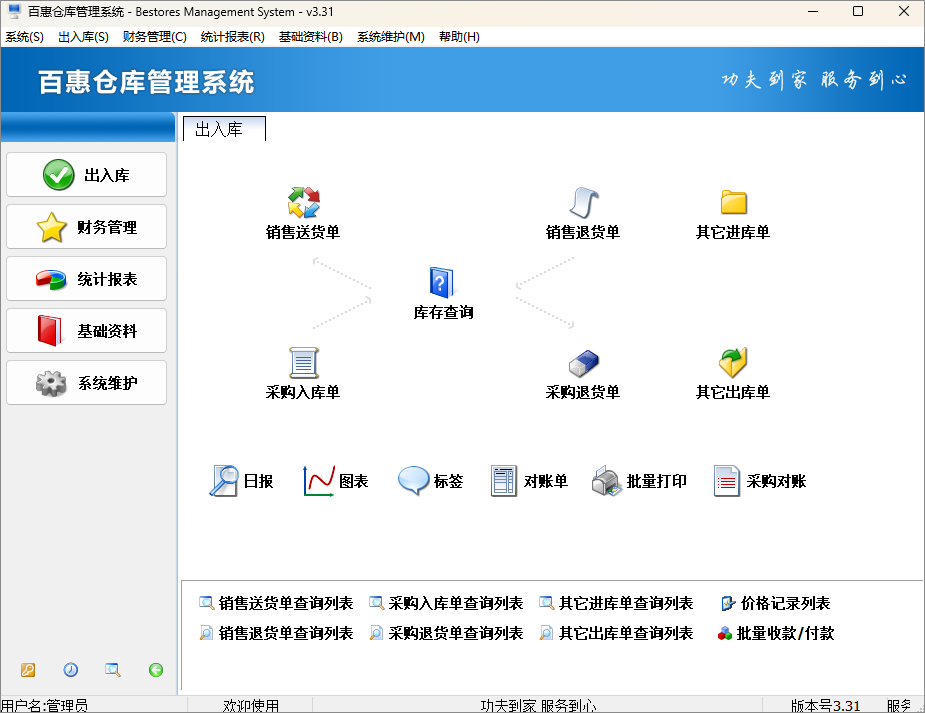
Task: Open the 出入库(S) menu
Action: click(x=83, y=37)
